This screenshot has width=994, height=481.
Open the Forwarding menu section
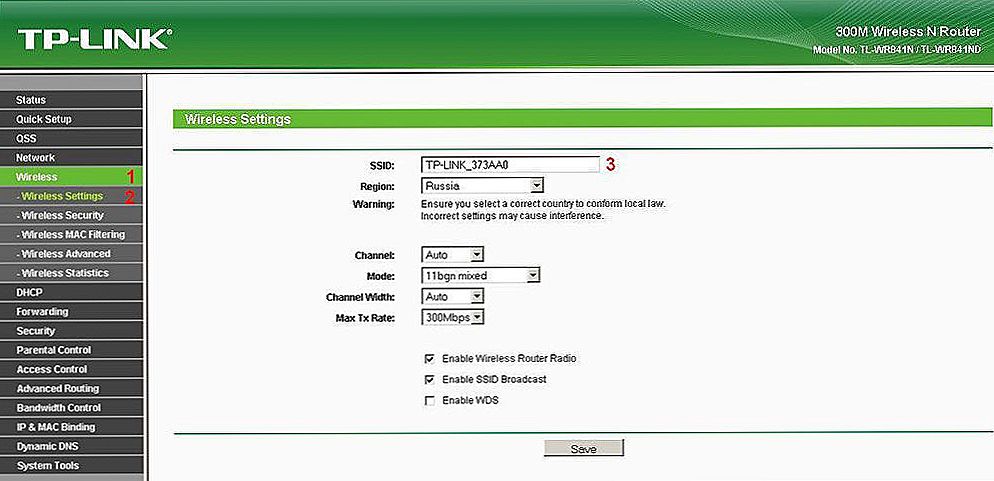71,311
